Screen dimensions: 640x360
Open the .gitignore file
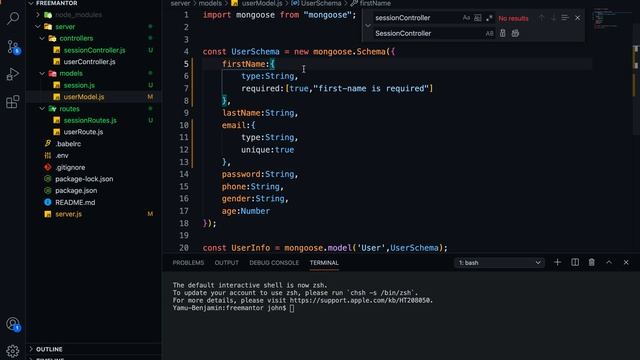point(70,168)
